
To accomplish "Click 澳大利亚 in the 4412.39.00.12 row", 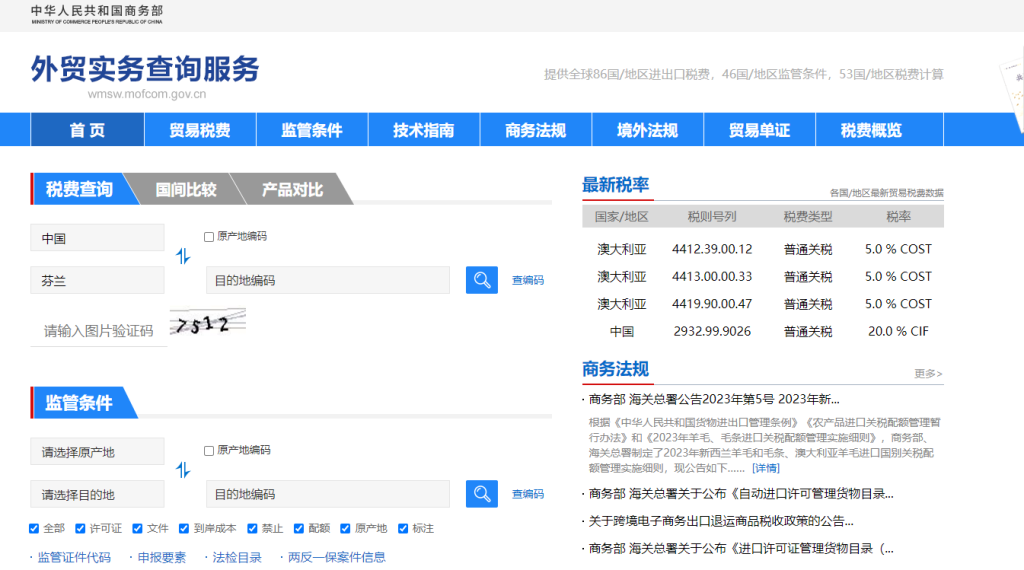I will 622,249.
